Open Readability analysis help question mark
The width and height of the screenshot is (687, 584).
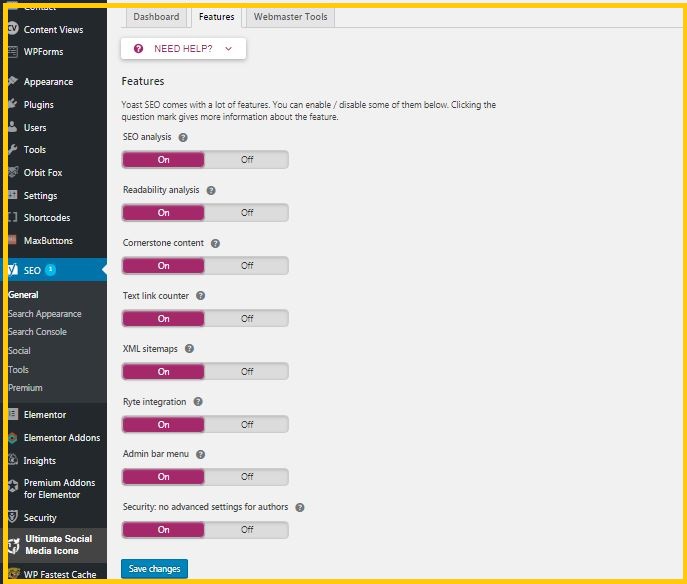(x=211, y=191)
